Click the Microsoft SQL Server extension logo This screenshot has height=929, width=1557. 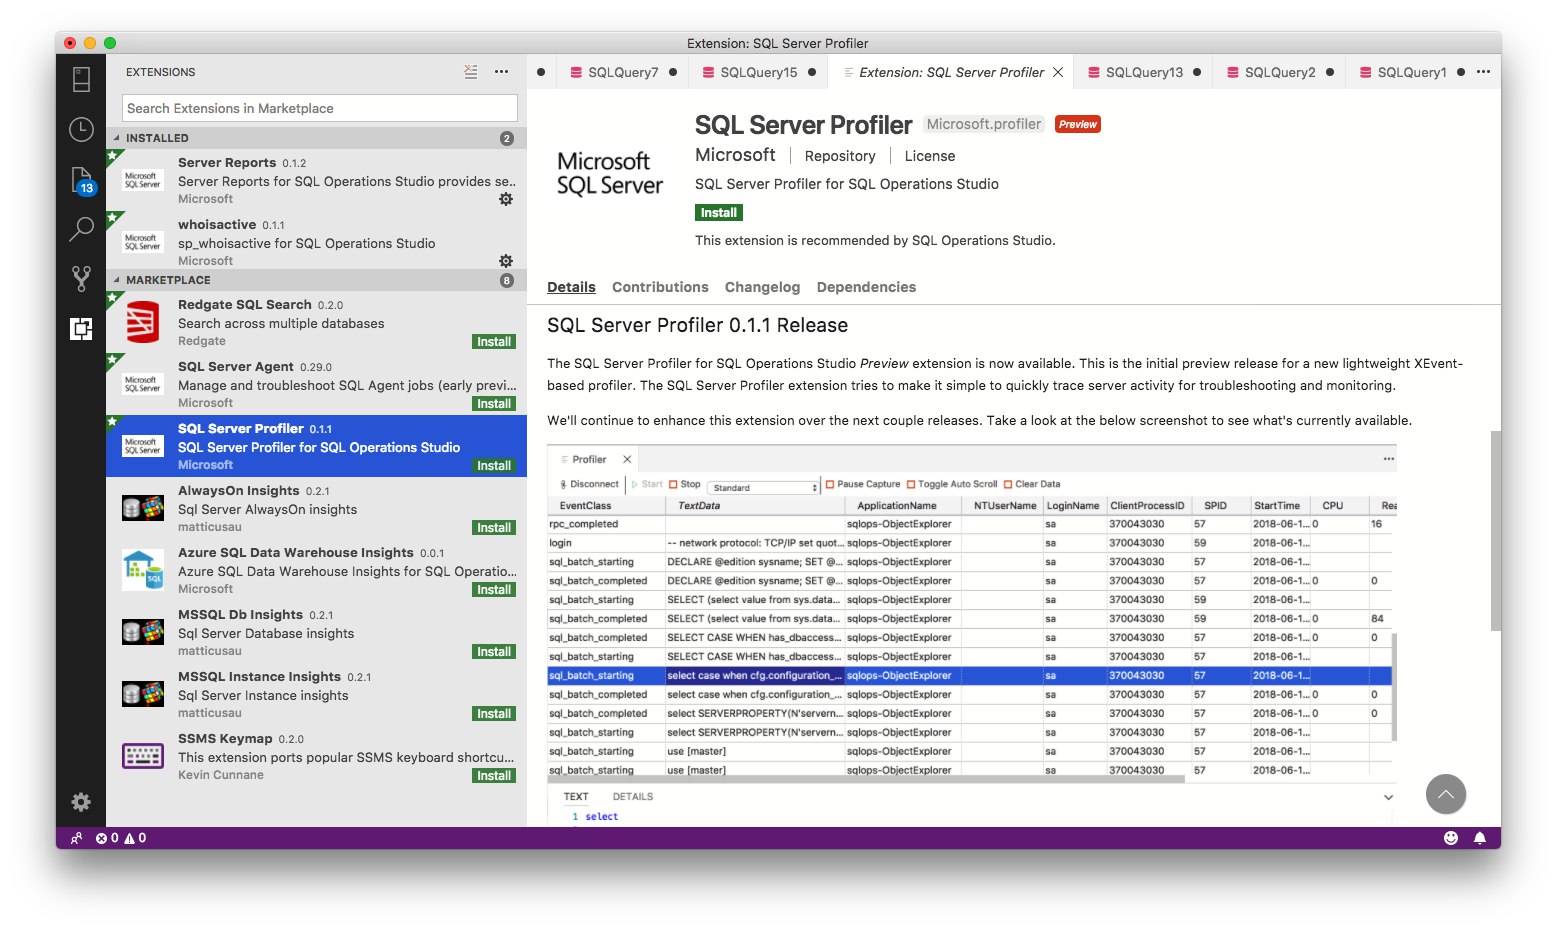pos(610,173)
